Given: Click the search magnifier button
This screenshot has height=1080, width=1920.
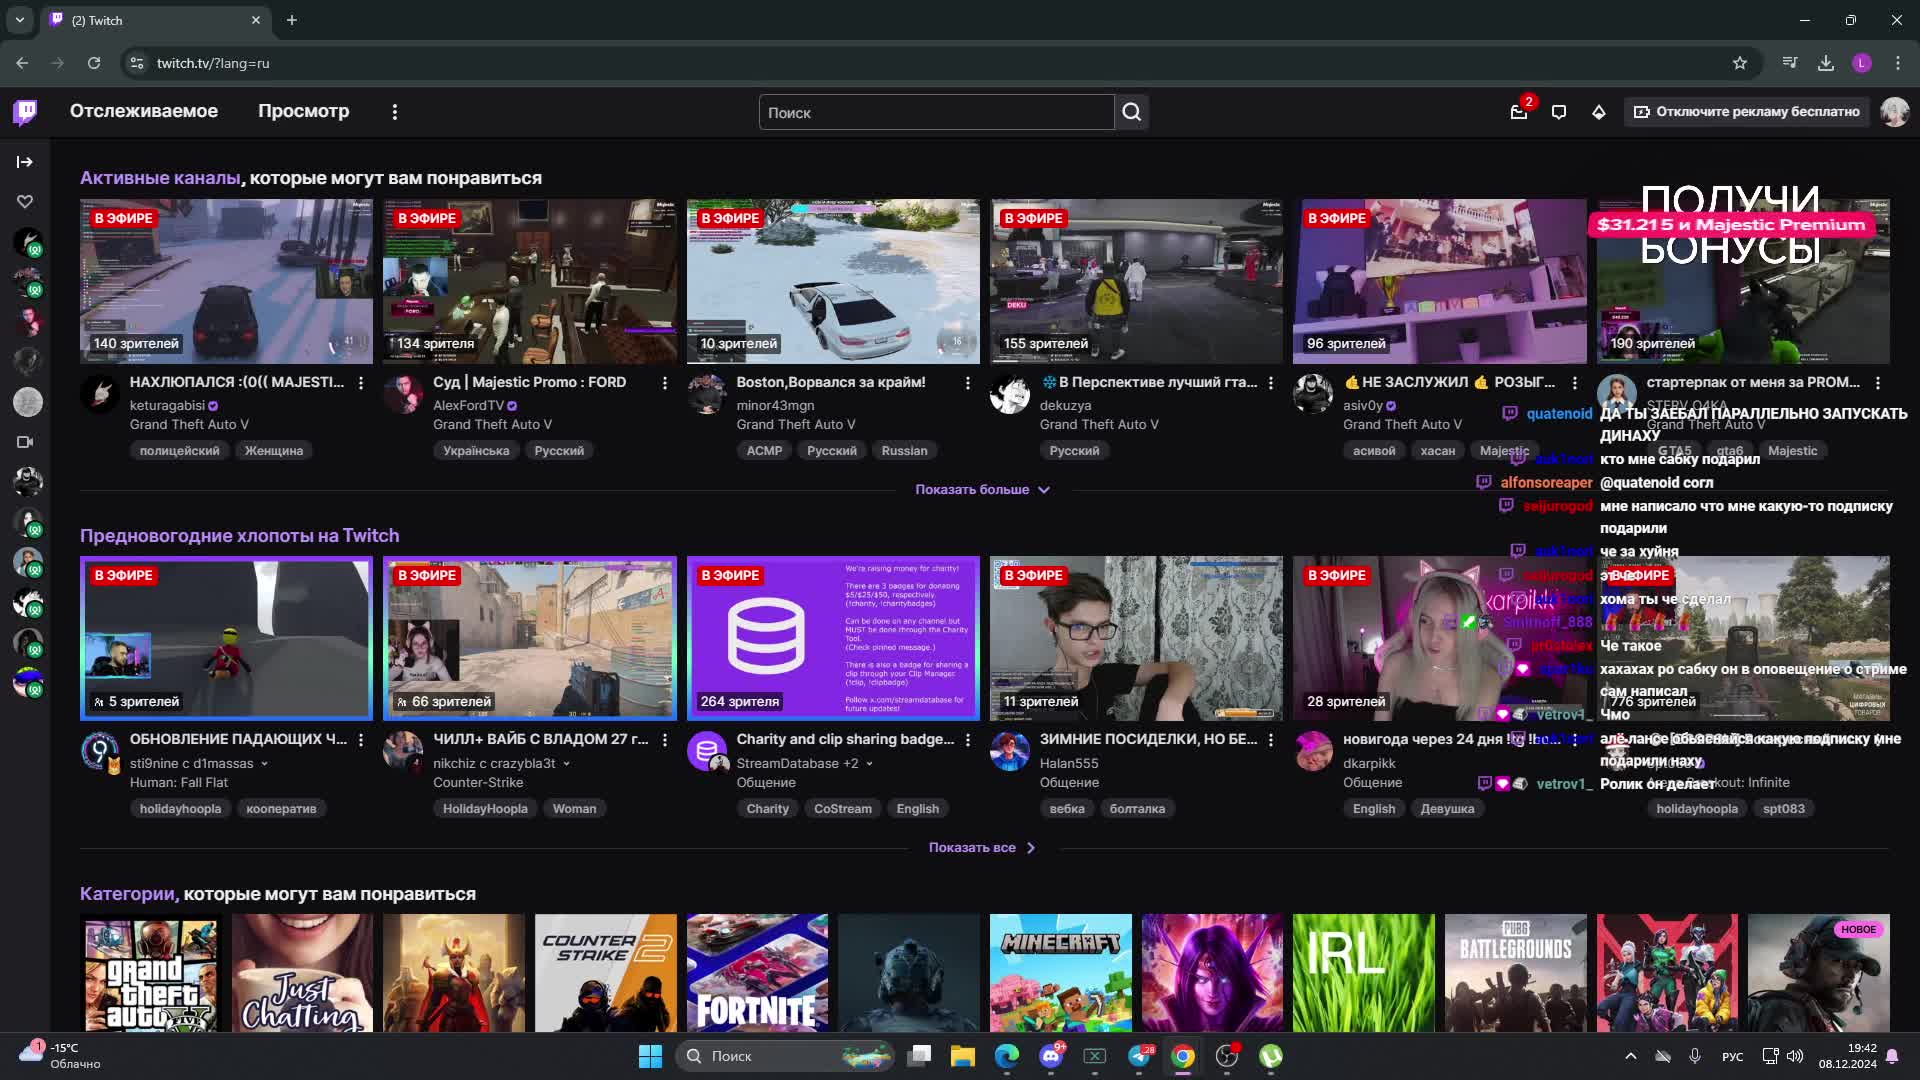Looking at the screenshot, I should [x=1132, y=112].
